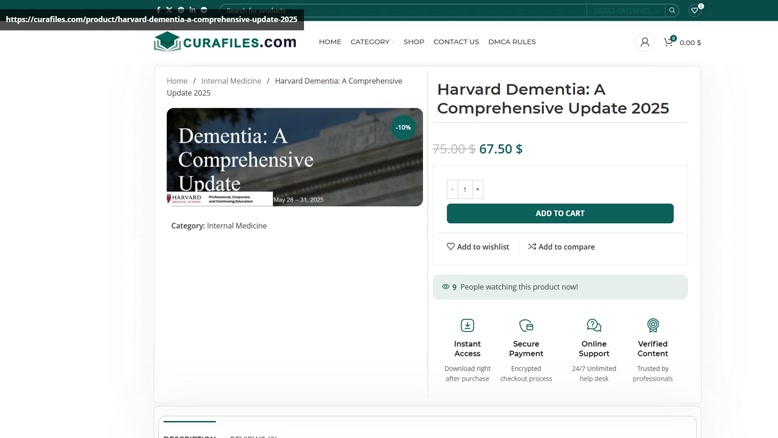Open the user account icon
778x438 pixels.
click(645, 42)
